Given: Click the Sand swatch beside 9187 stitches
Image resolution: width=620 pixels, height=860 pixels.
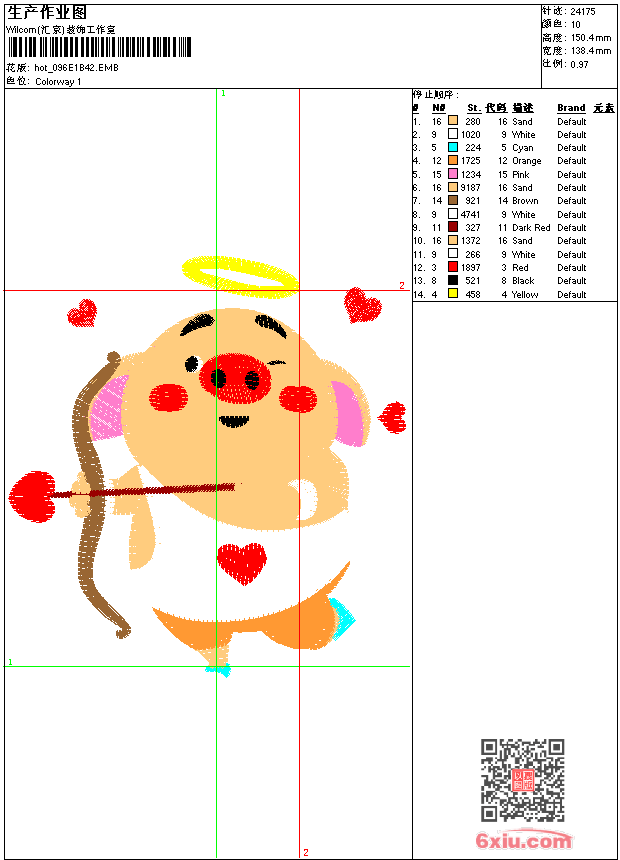Looking at the screenshot, I should pos(453,187).
